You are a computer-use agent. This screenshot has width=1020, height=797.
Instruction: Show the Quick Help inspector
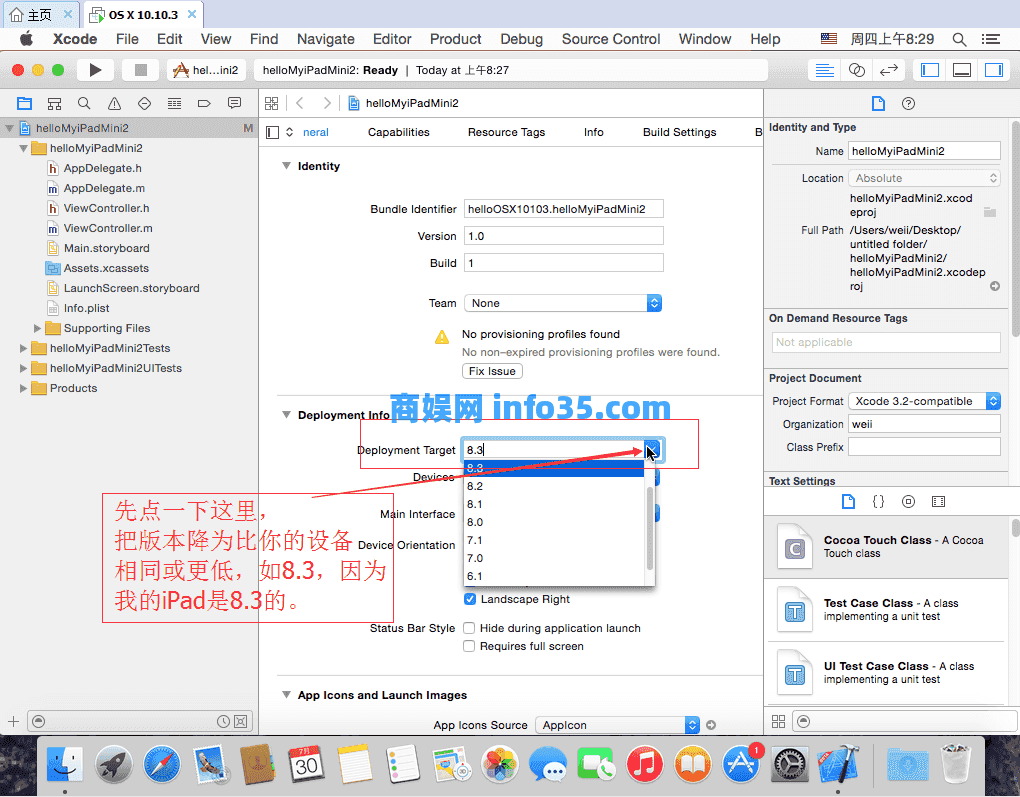909,103
